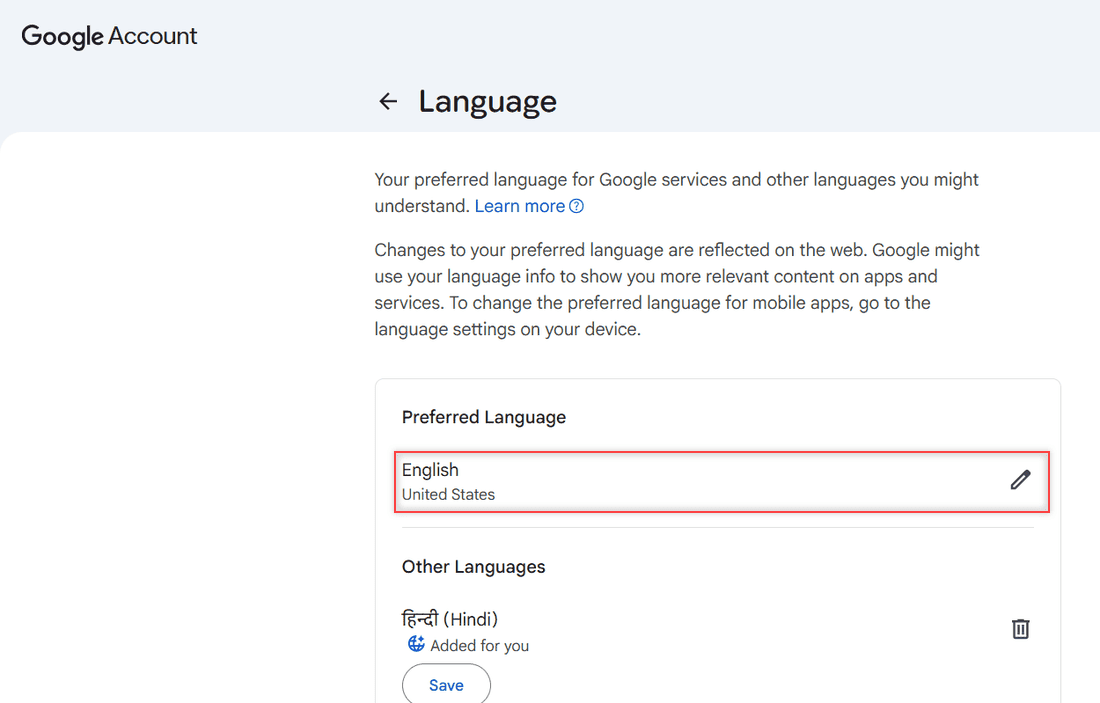Click the Other Languages heading
1100x703 pixels.
click(x=474, y=567)
